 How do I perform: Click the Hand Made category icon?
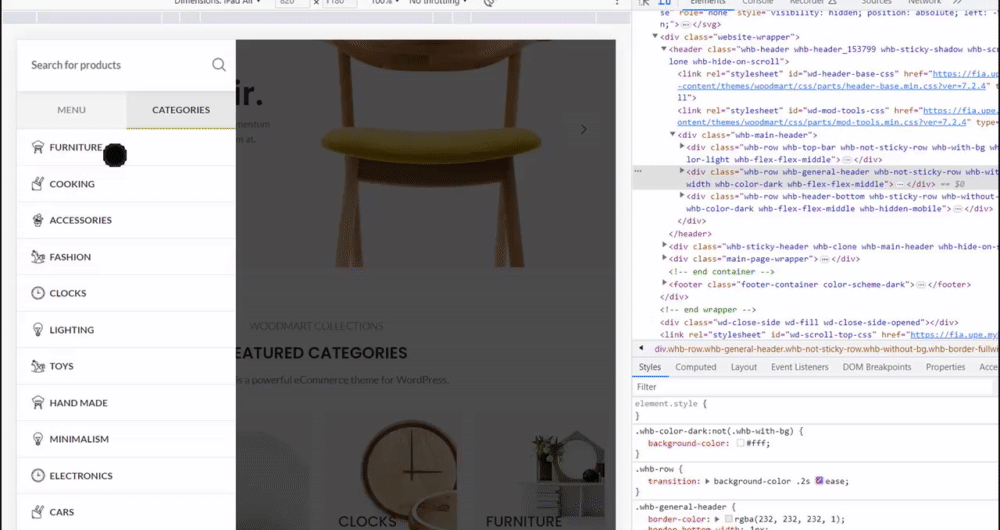(38, 402)
